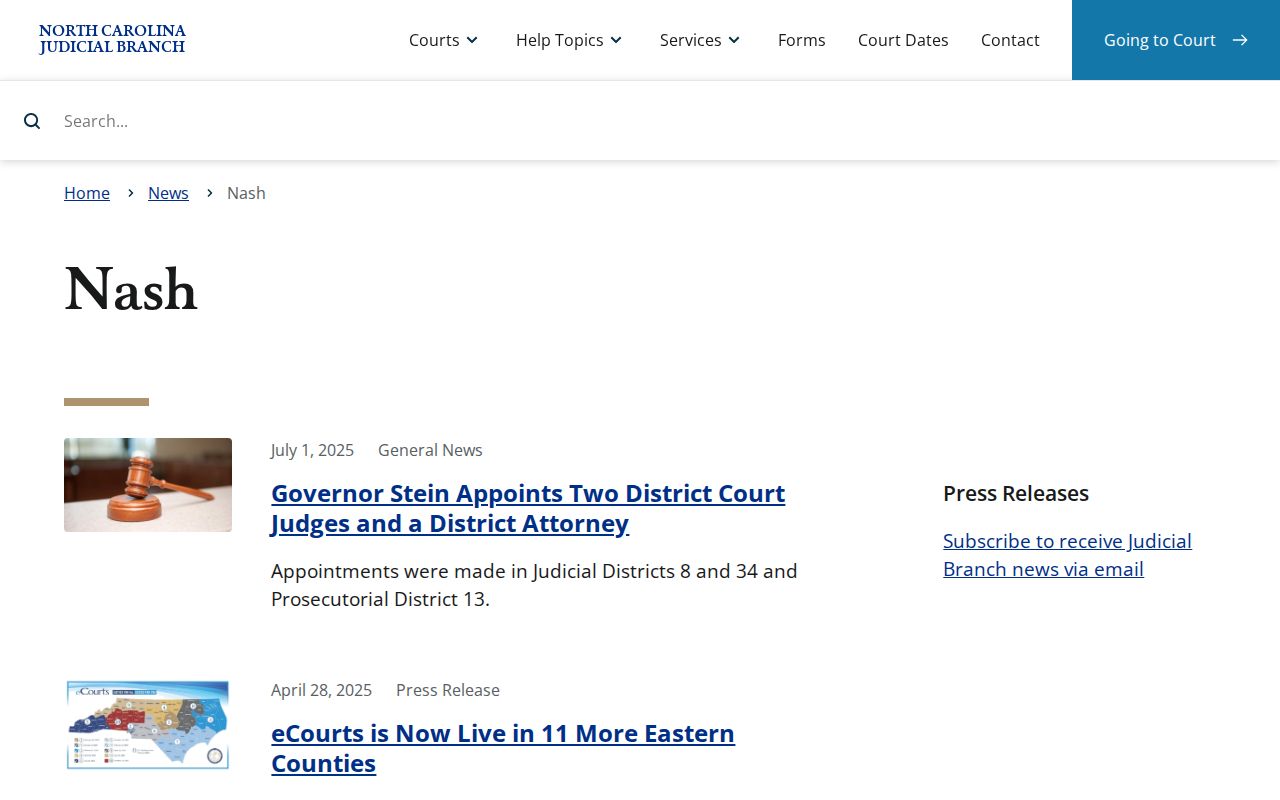Viewport: 1280px width, 800px height.
Task: Open eCourts is Now Live article link
Action: point(503,748)
